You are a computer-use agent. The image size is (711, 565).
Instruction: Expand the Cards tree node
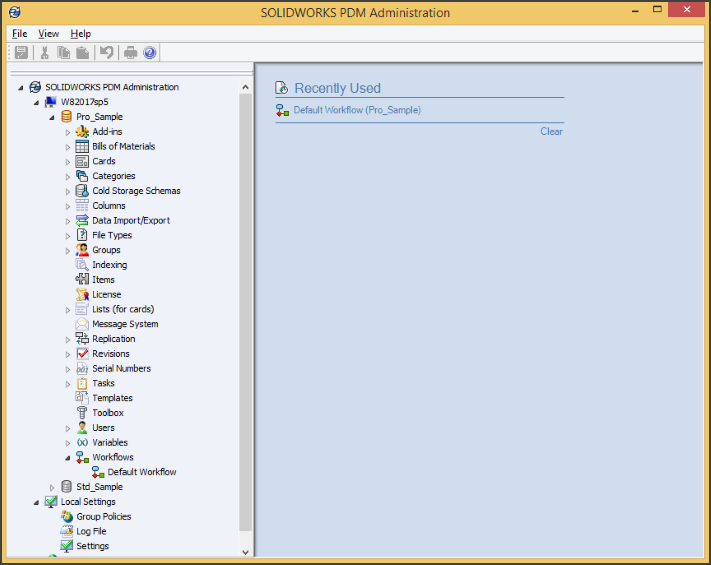pyautogui.click(x=68, y=162)
